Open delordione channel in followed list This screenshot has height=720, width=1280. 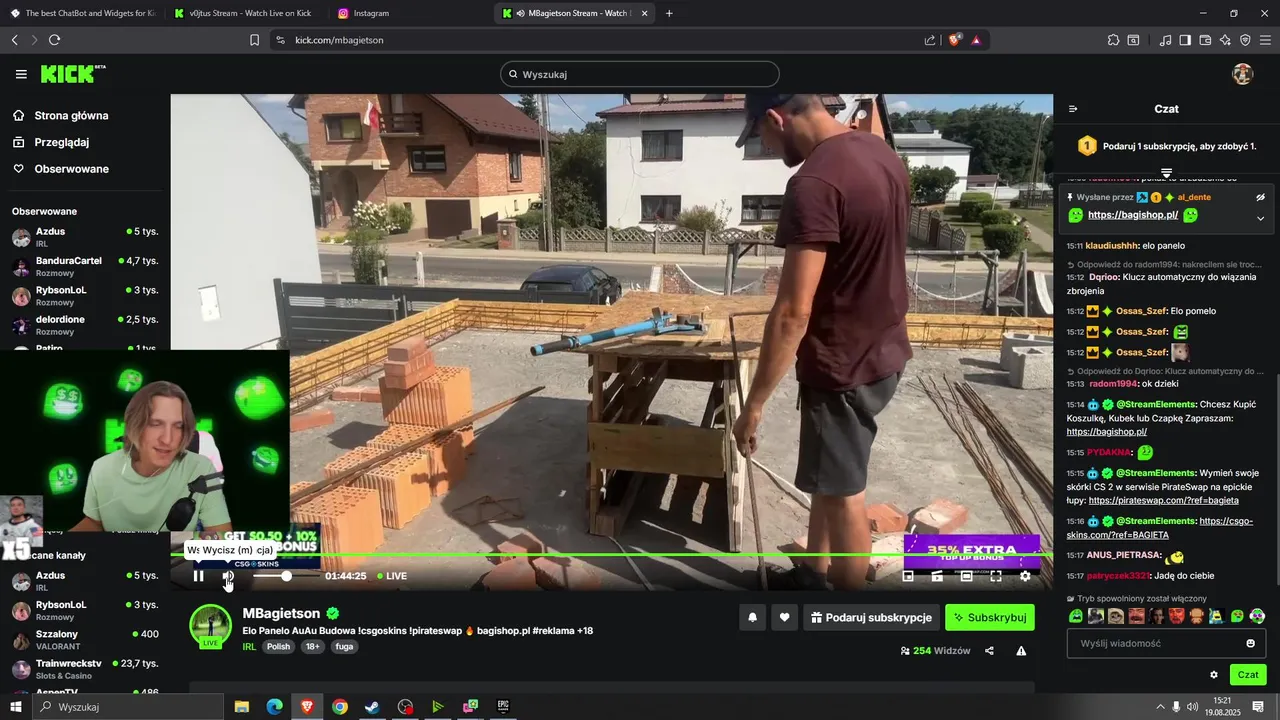[85, 325]
